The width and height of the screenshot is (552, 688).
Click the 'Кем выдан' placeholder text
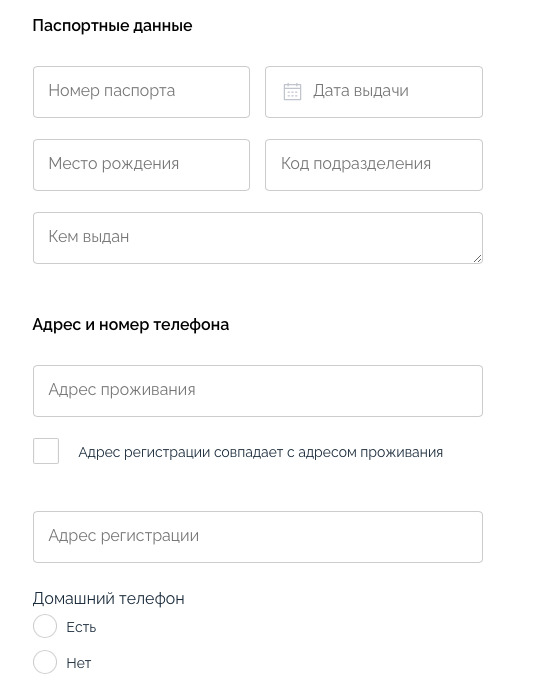(89, 237)
